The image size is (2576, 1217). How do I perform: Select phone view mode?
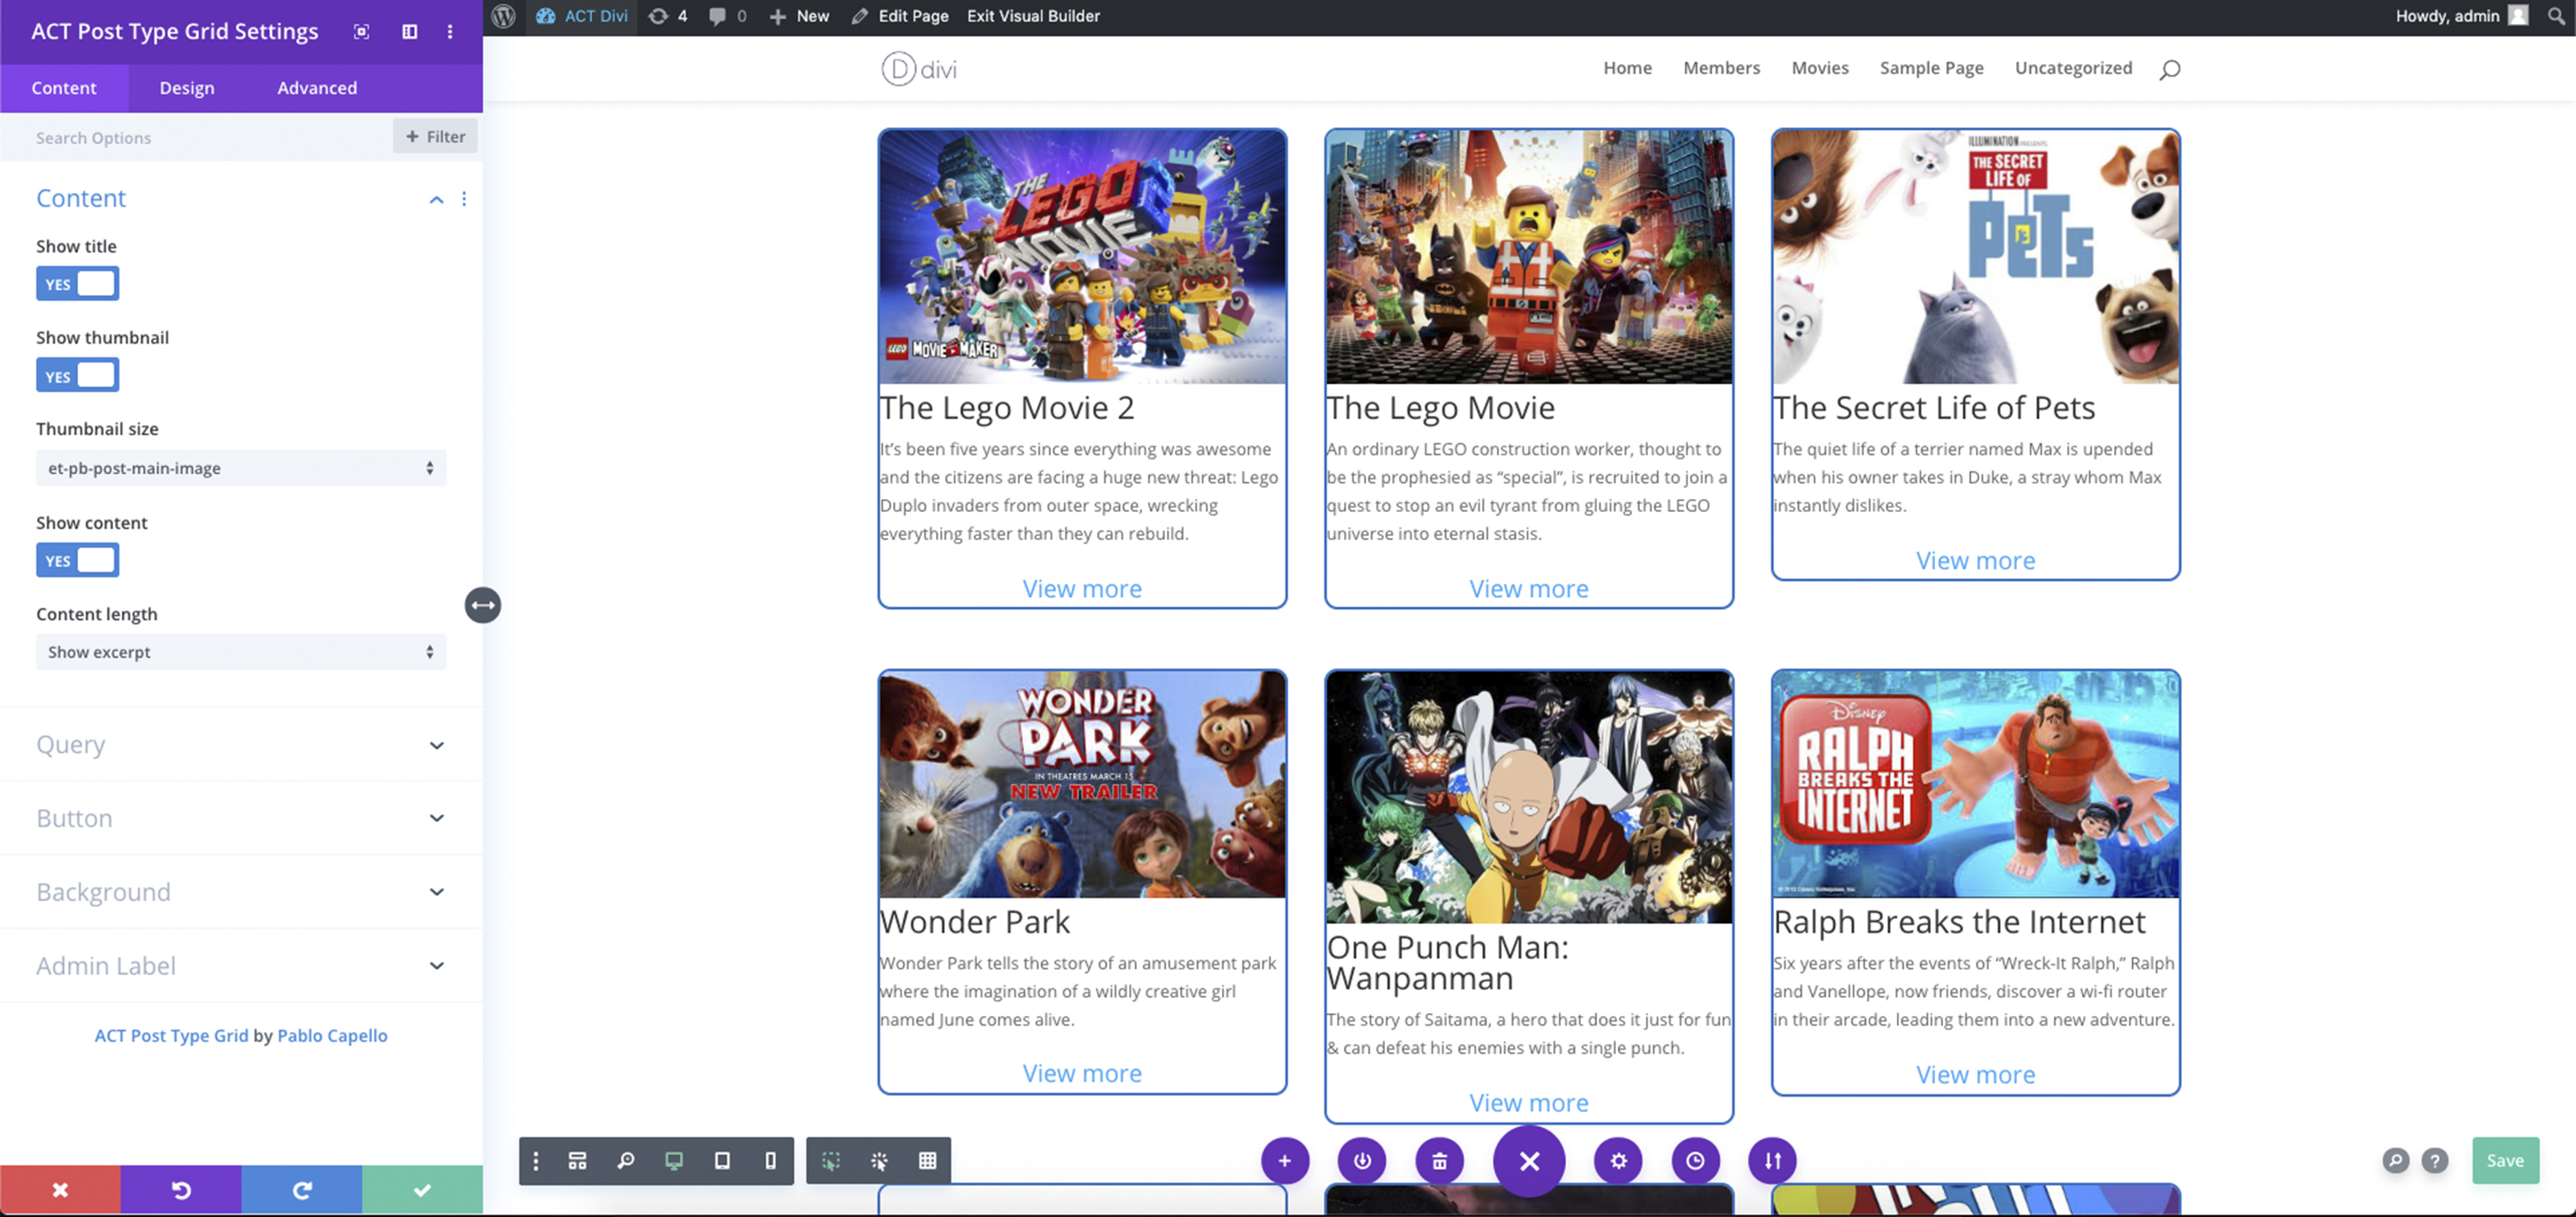[x=770, y=1161]
